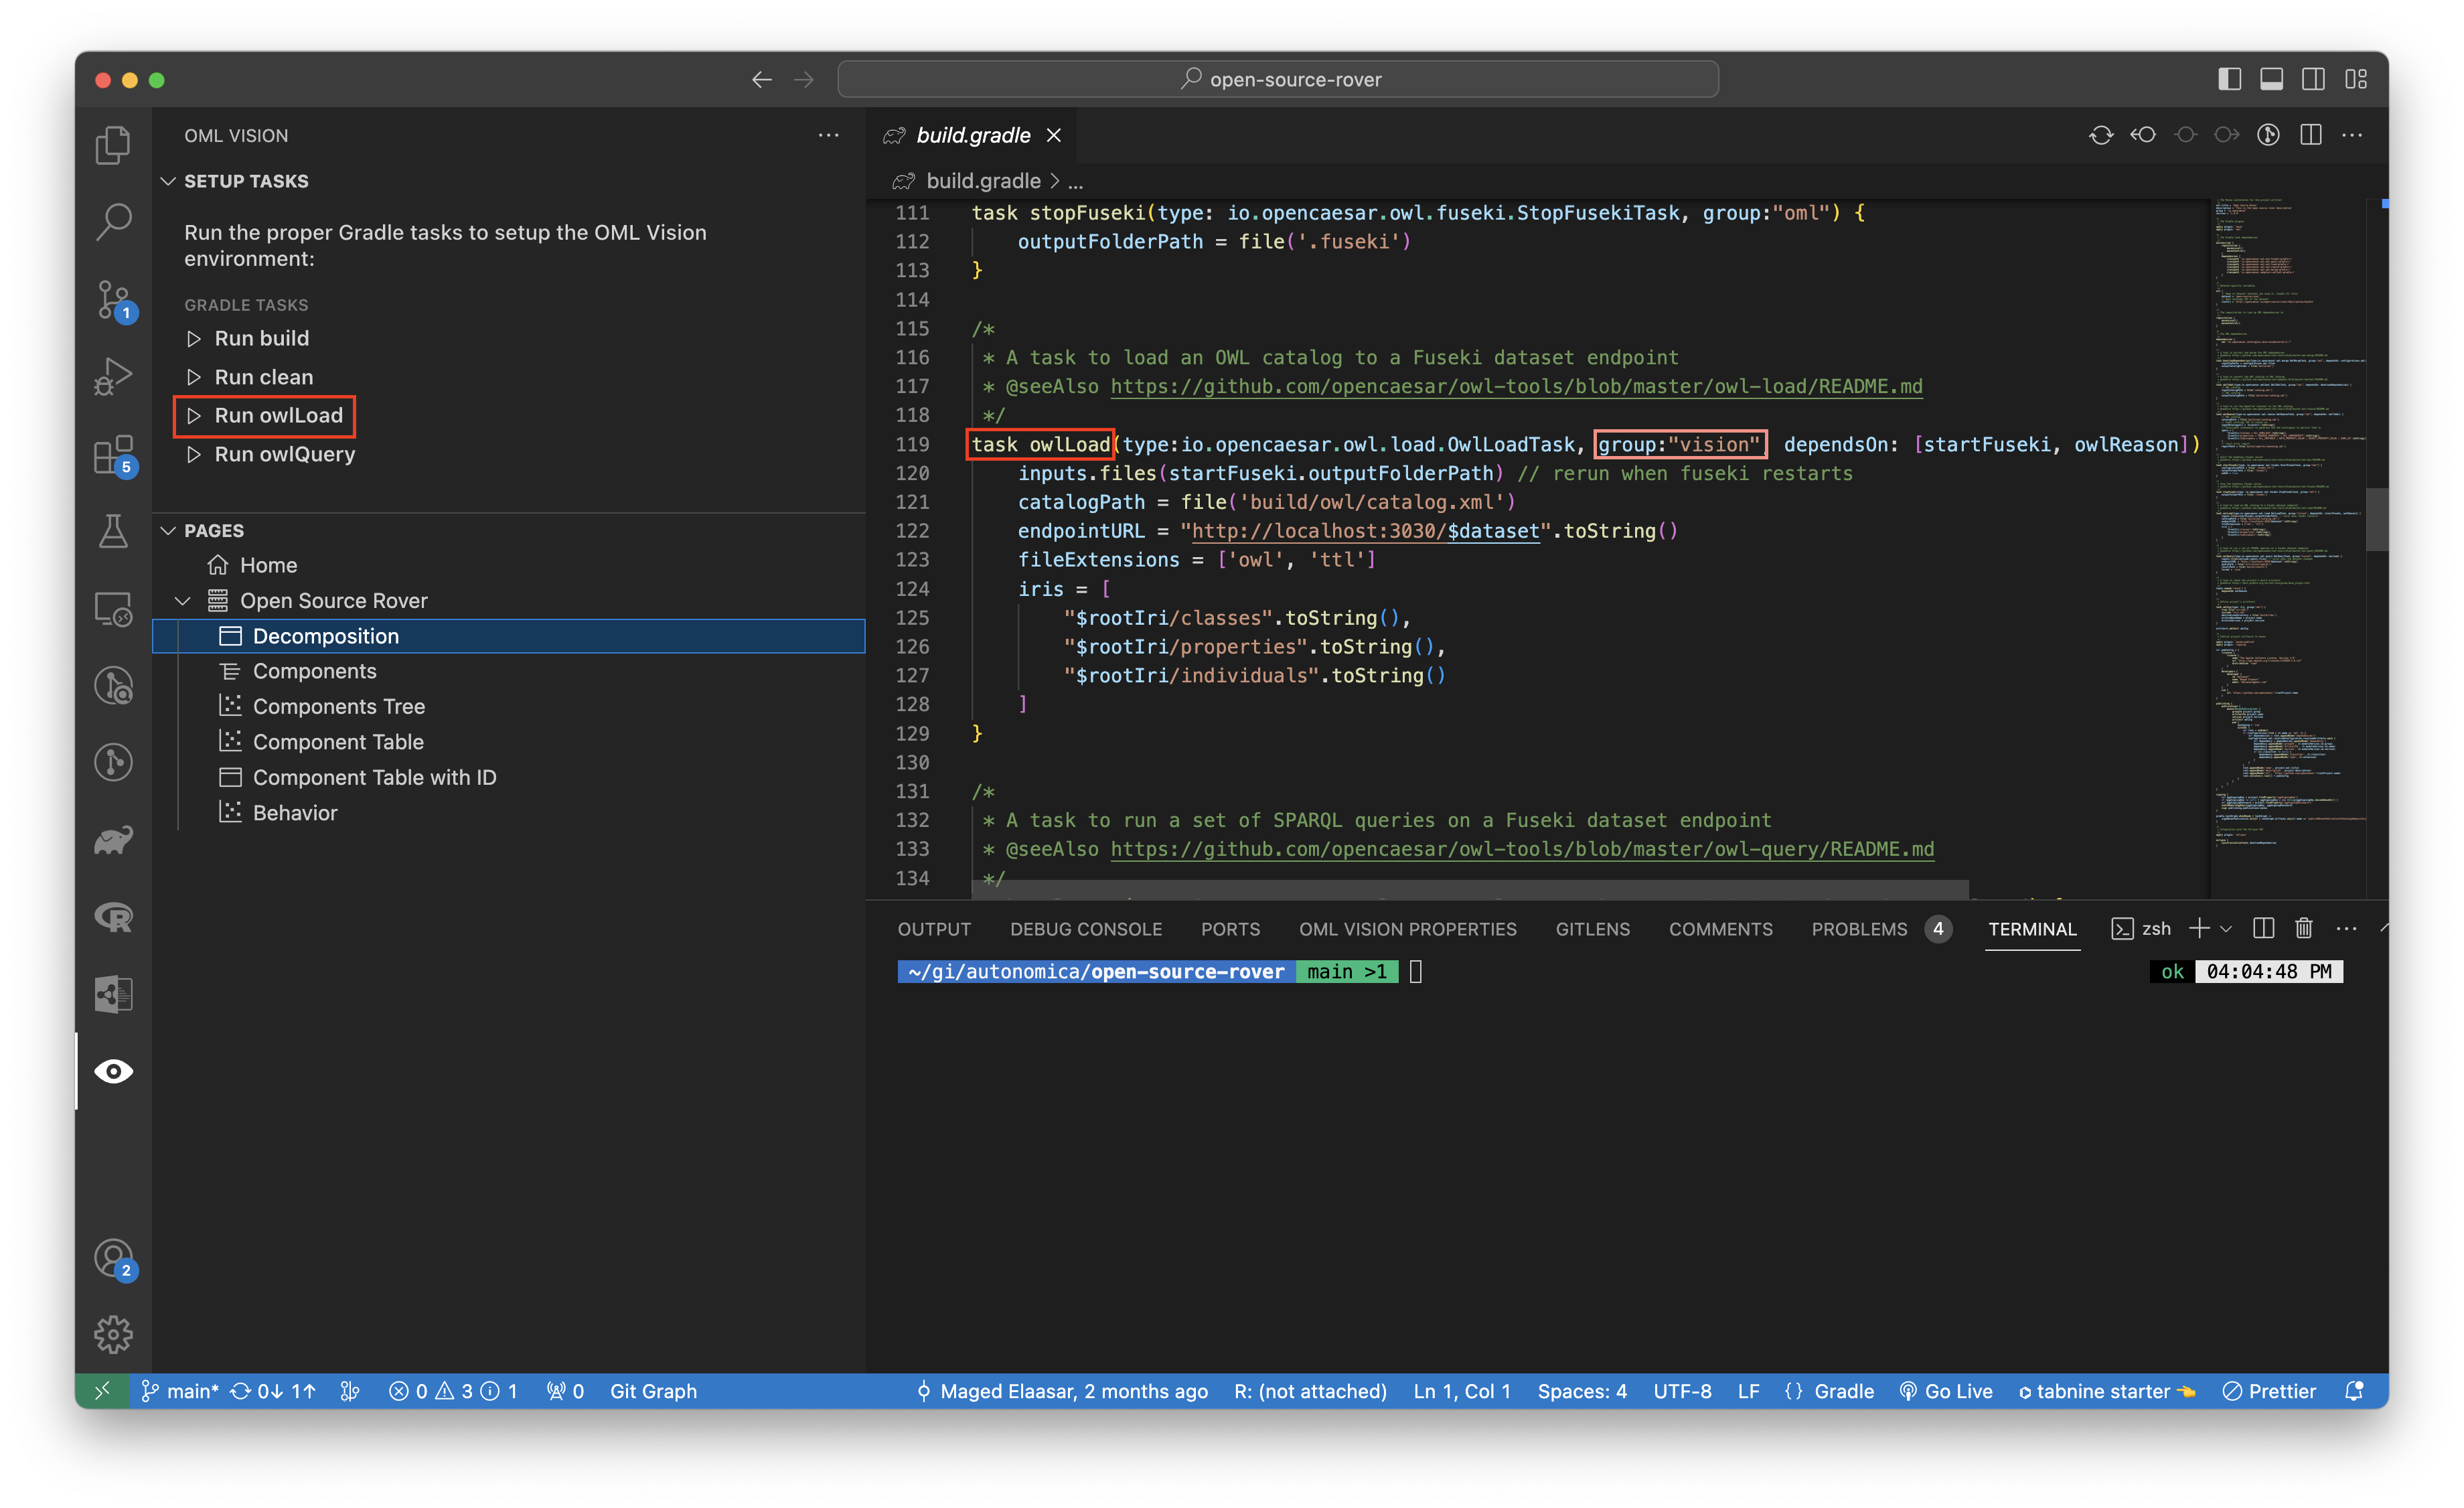This screenshot has height=1508, width=2464.
Task: Open notifications bell in status bar
Action: click(2354, 1391)
